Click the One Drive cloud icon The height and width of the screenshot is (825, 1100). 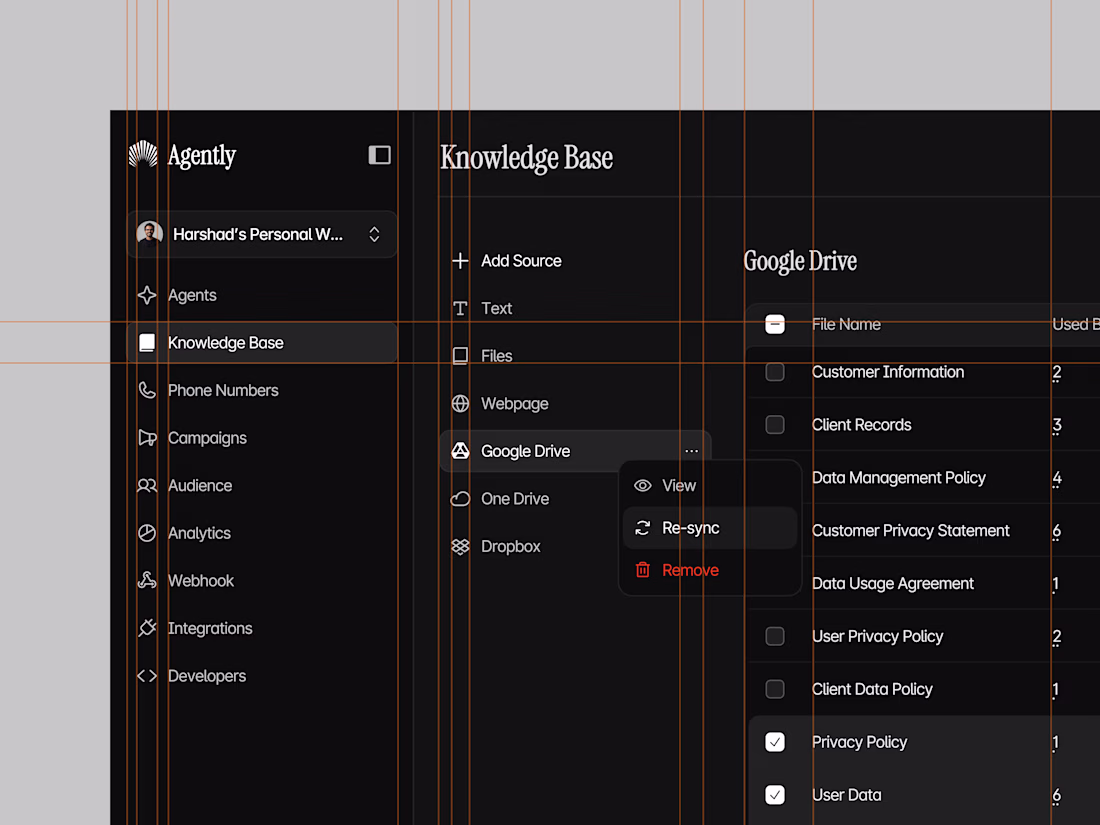460,499
